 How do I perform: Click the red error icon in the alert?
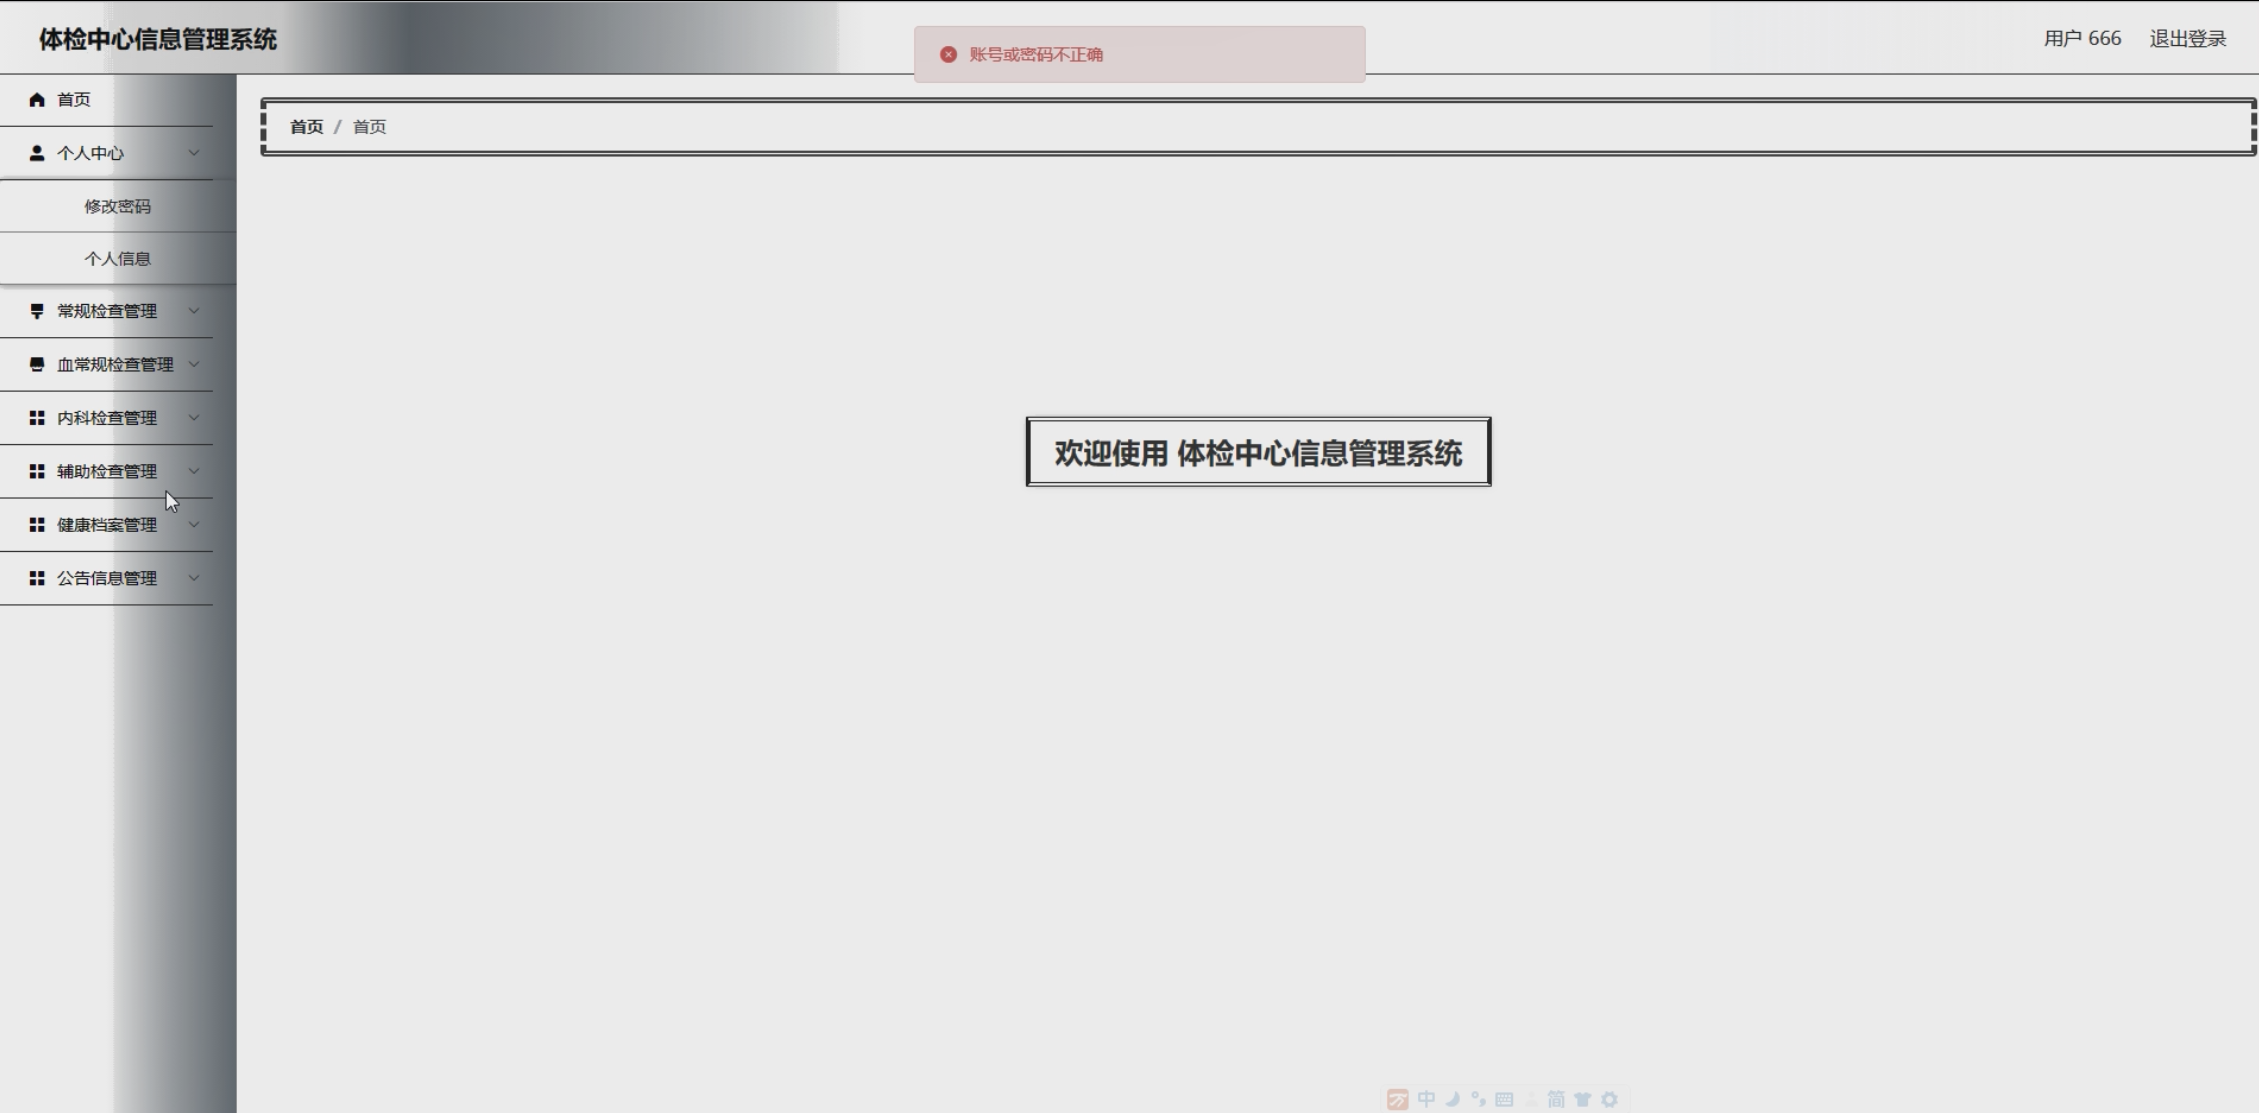coord(948,54)
